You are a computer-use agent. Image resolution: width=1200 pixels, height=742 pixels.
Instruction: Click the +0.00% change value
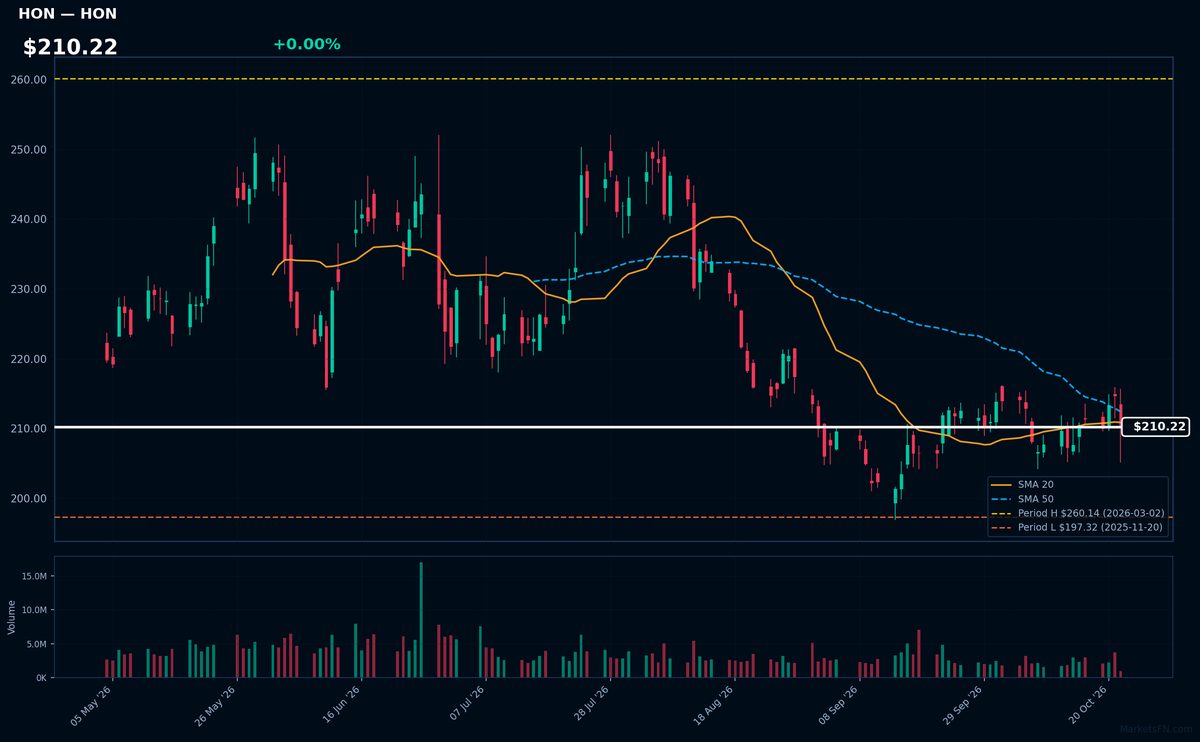click(306, 44)
